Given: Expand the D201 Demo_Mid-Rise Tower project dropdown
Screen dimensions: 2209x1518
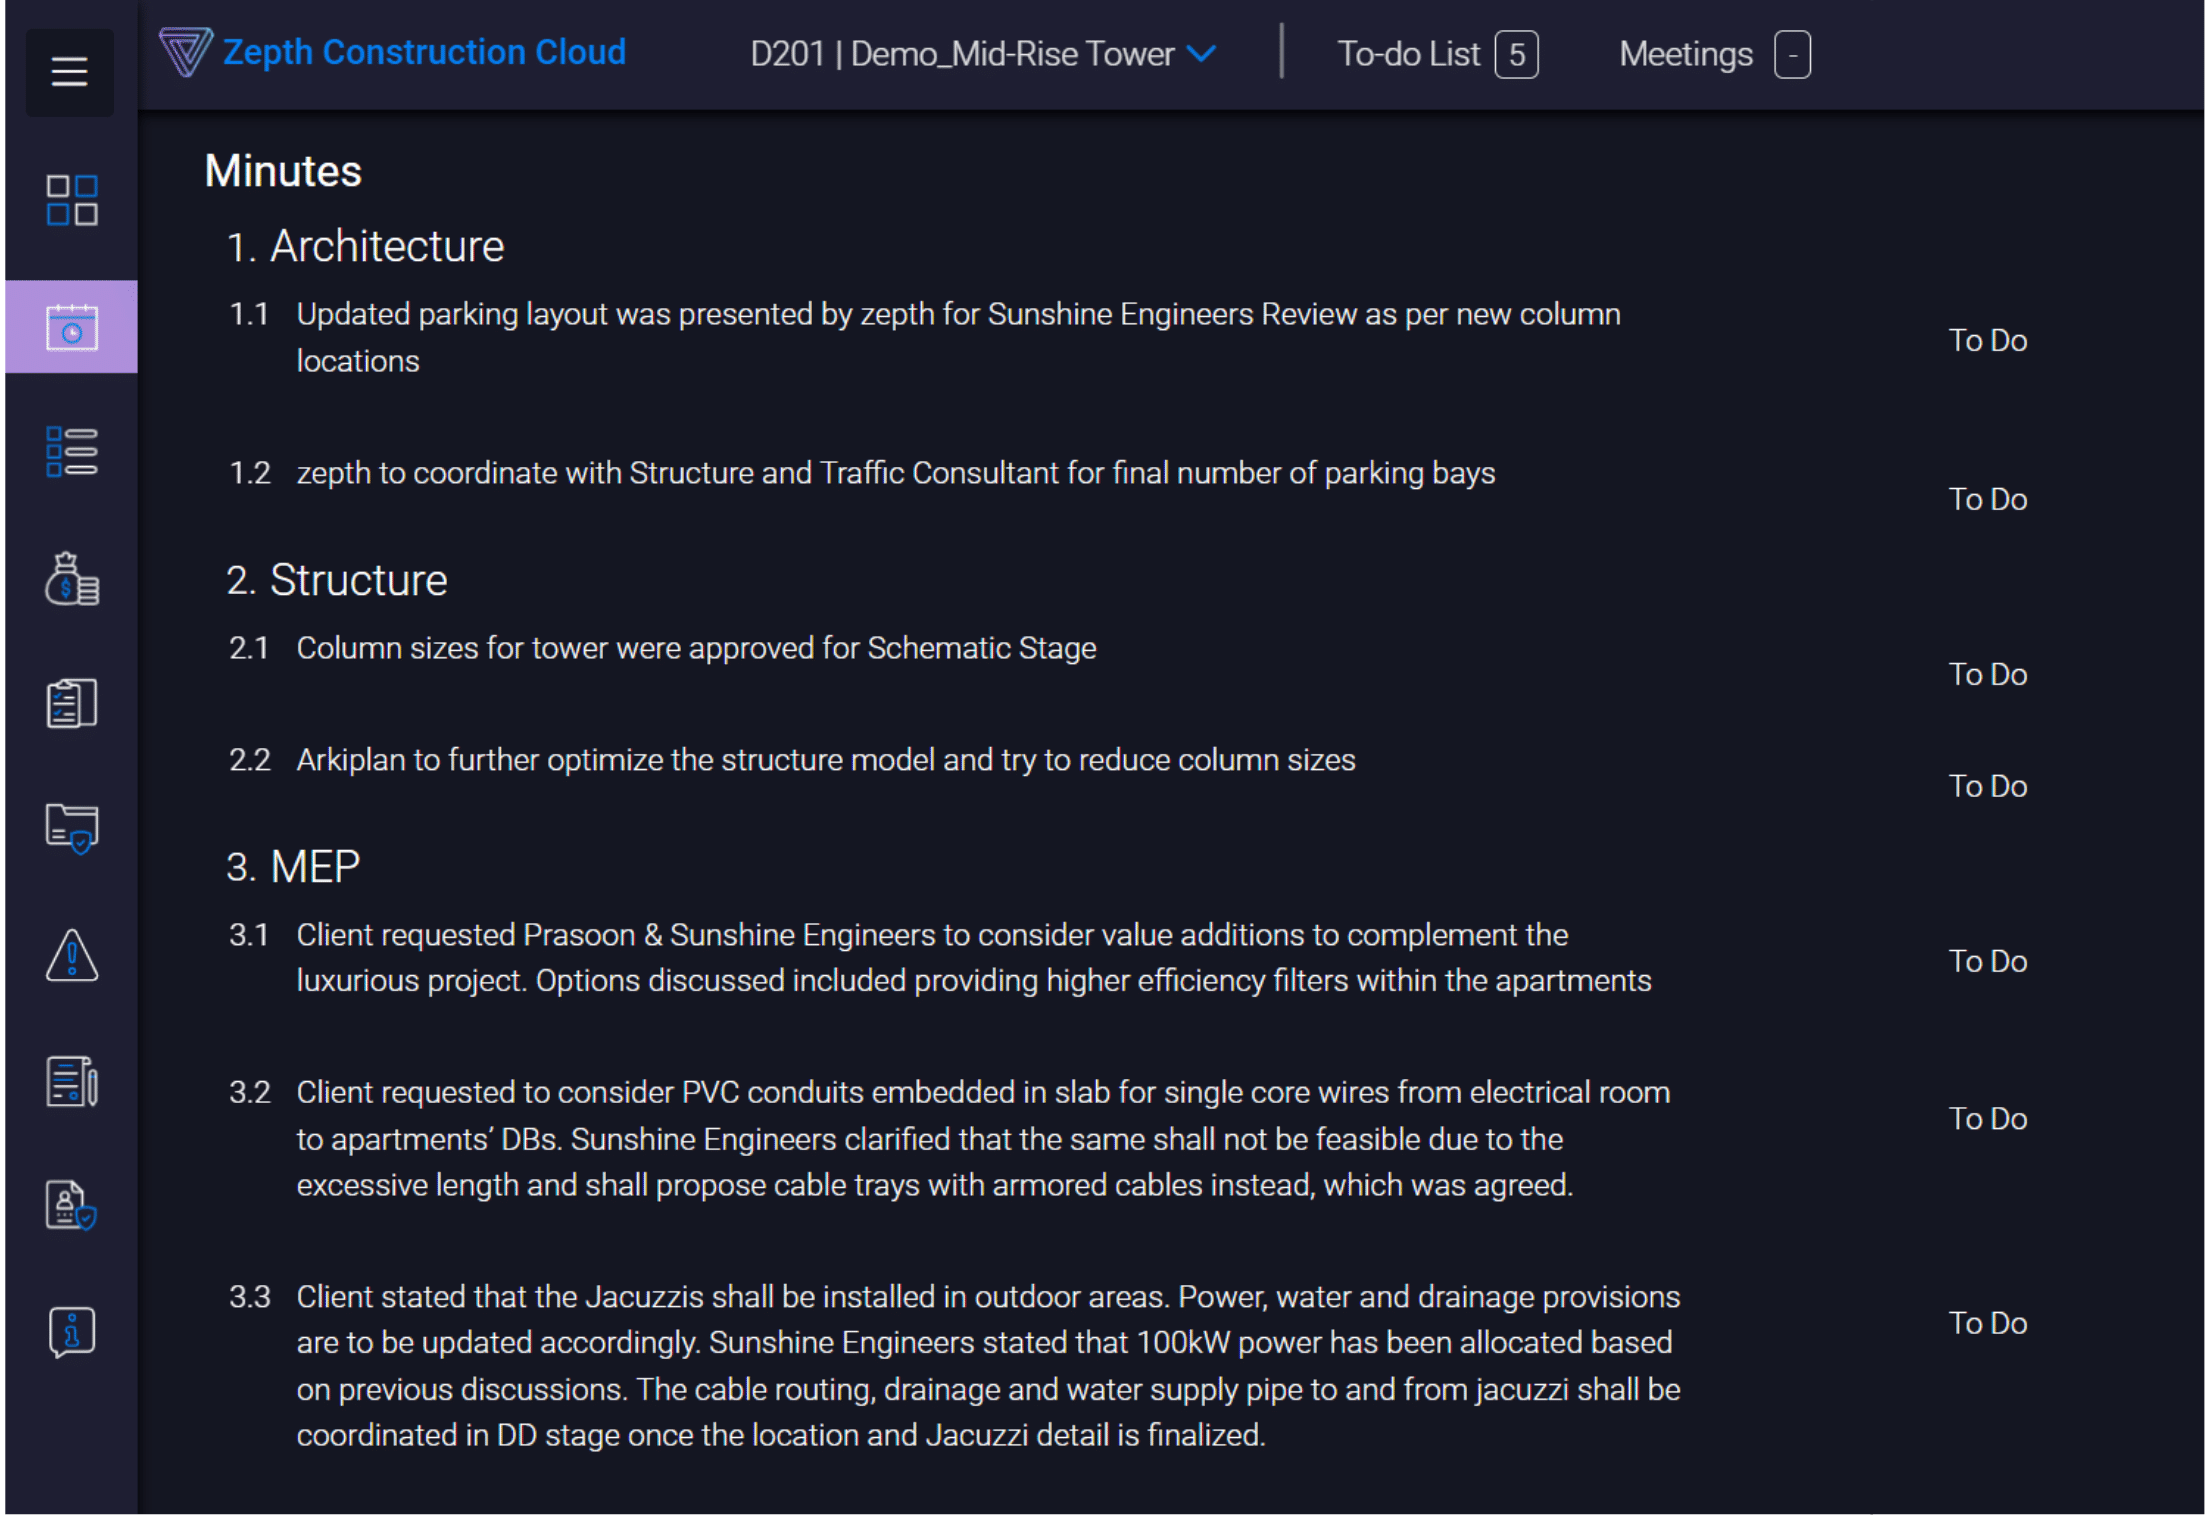Looking at the screenshot, I should (x=983, y=54).
